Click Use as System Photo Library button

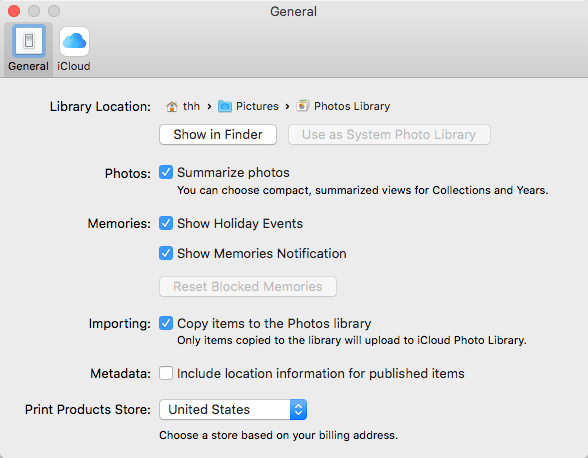(389, 134)
